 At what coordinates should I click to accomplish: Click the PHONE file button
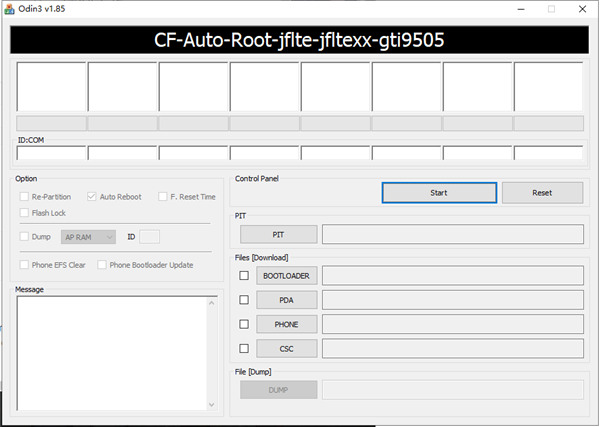point(287,324)
